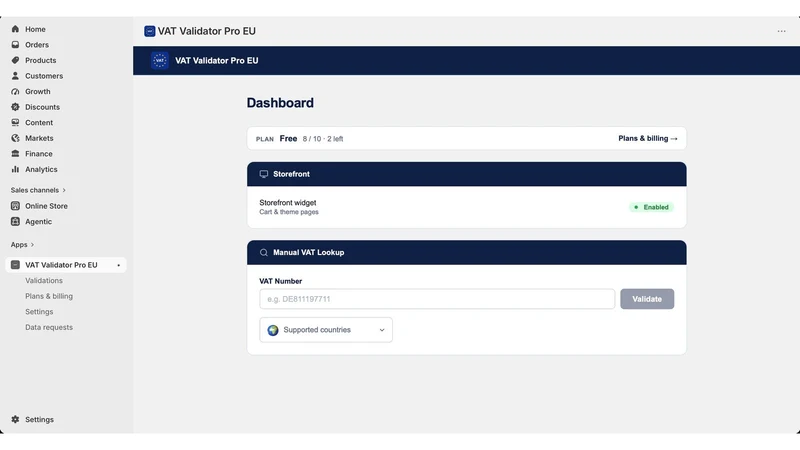Click the Finance bank icon
The image size is (800, 450).
(15, 154)
